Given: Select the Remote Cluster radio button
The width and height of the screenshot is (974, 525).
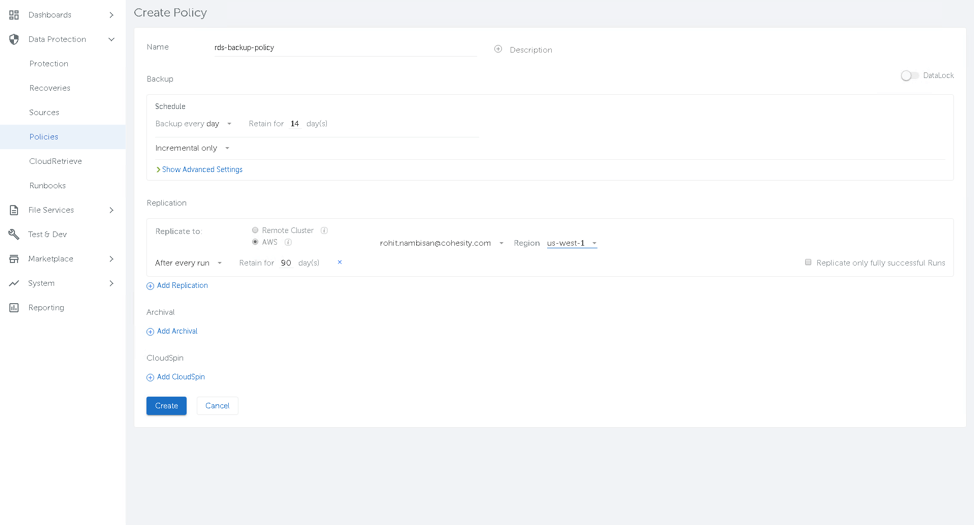Looking at the screenshot, I should pyautogui.click(x=255, y=231).
